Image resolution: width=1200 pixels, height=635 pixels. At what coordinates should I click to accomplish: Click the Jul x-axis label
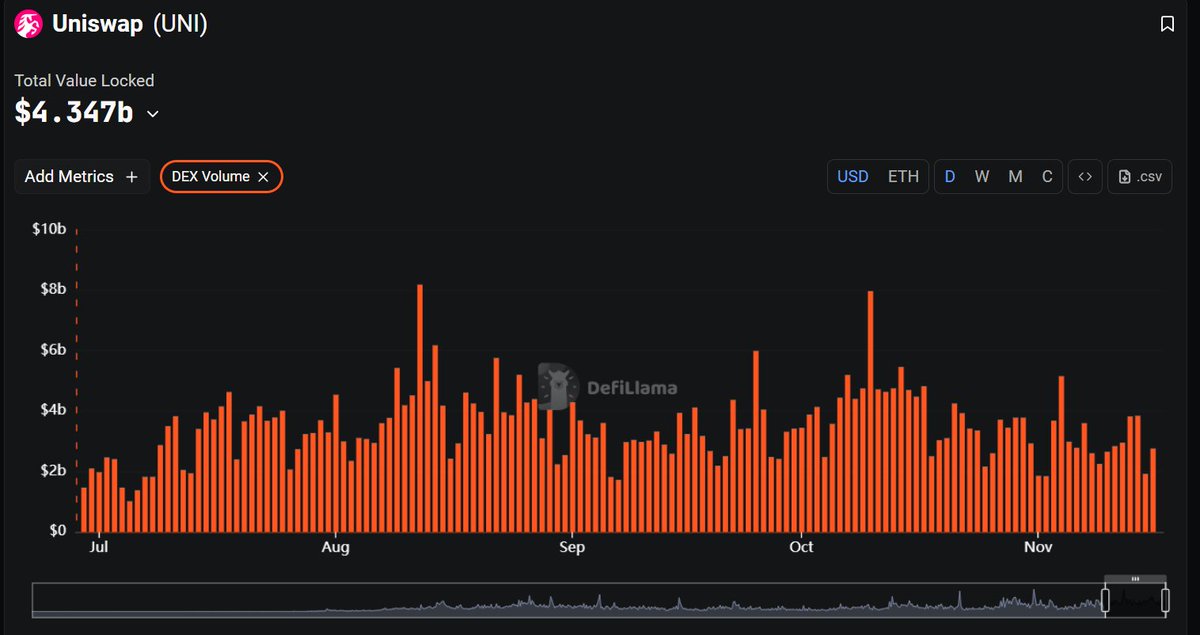[x=99, y=547]
